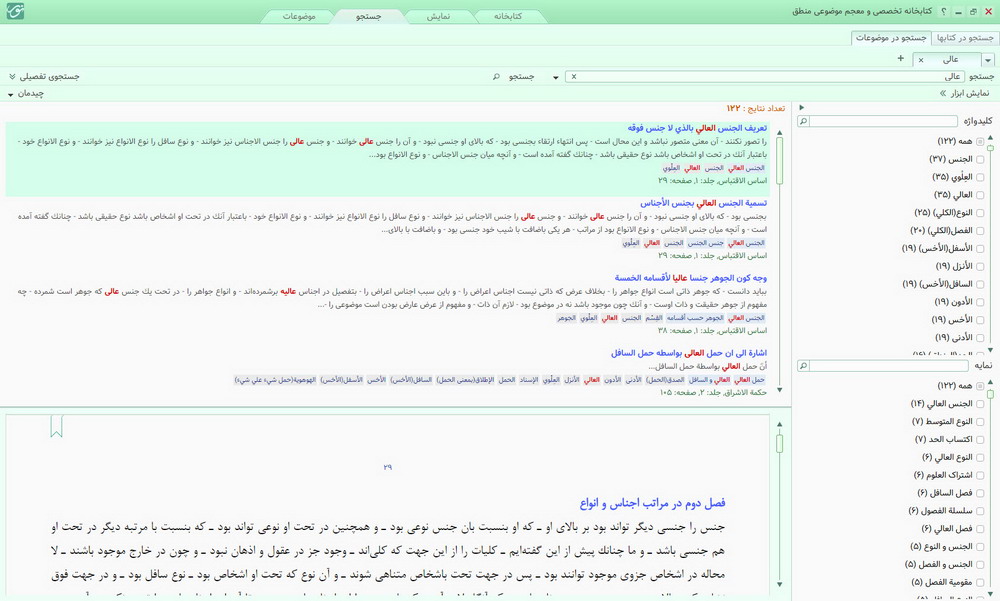Focus the main search field containing عالی

click(765, 77)
